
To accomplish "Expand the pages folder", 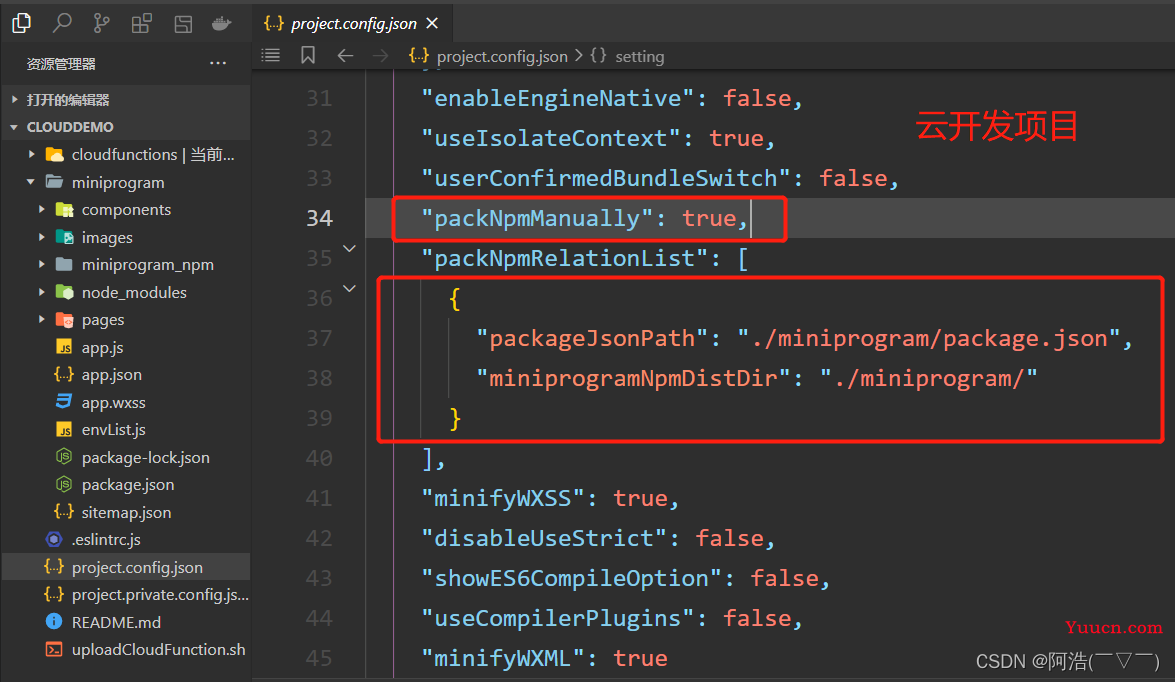I will point(42,319).
